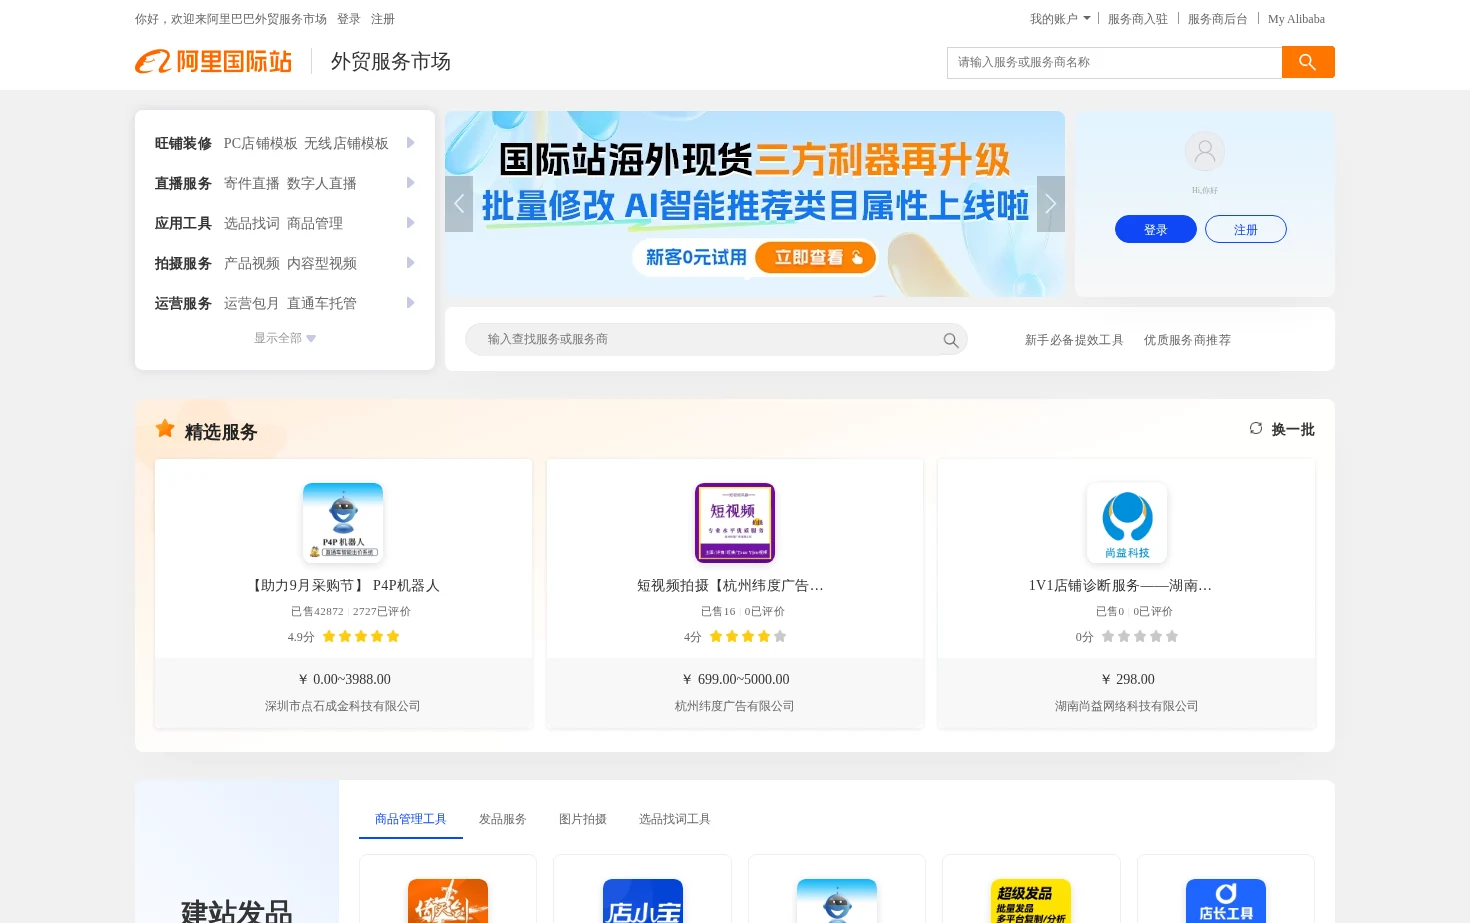Open the robot app icon in 建站发品 list
The width and height of the screenshot is (1470, 923).
point(837,901)
